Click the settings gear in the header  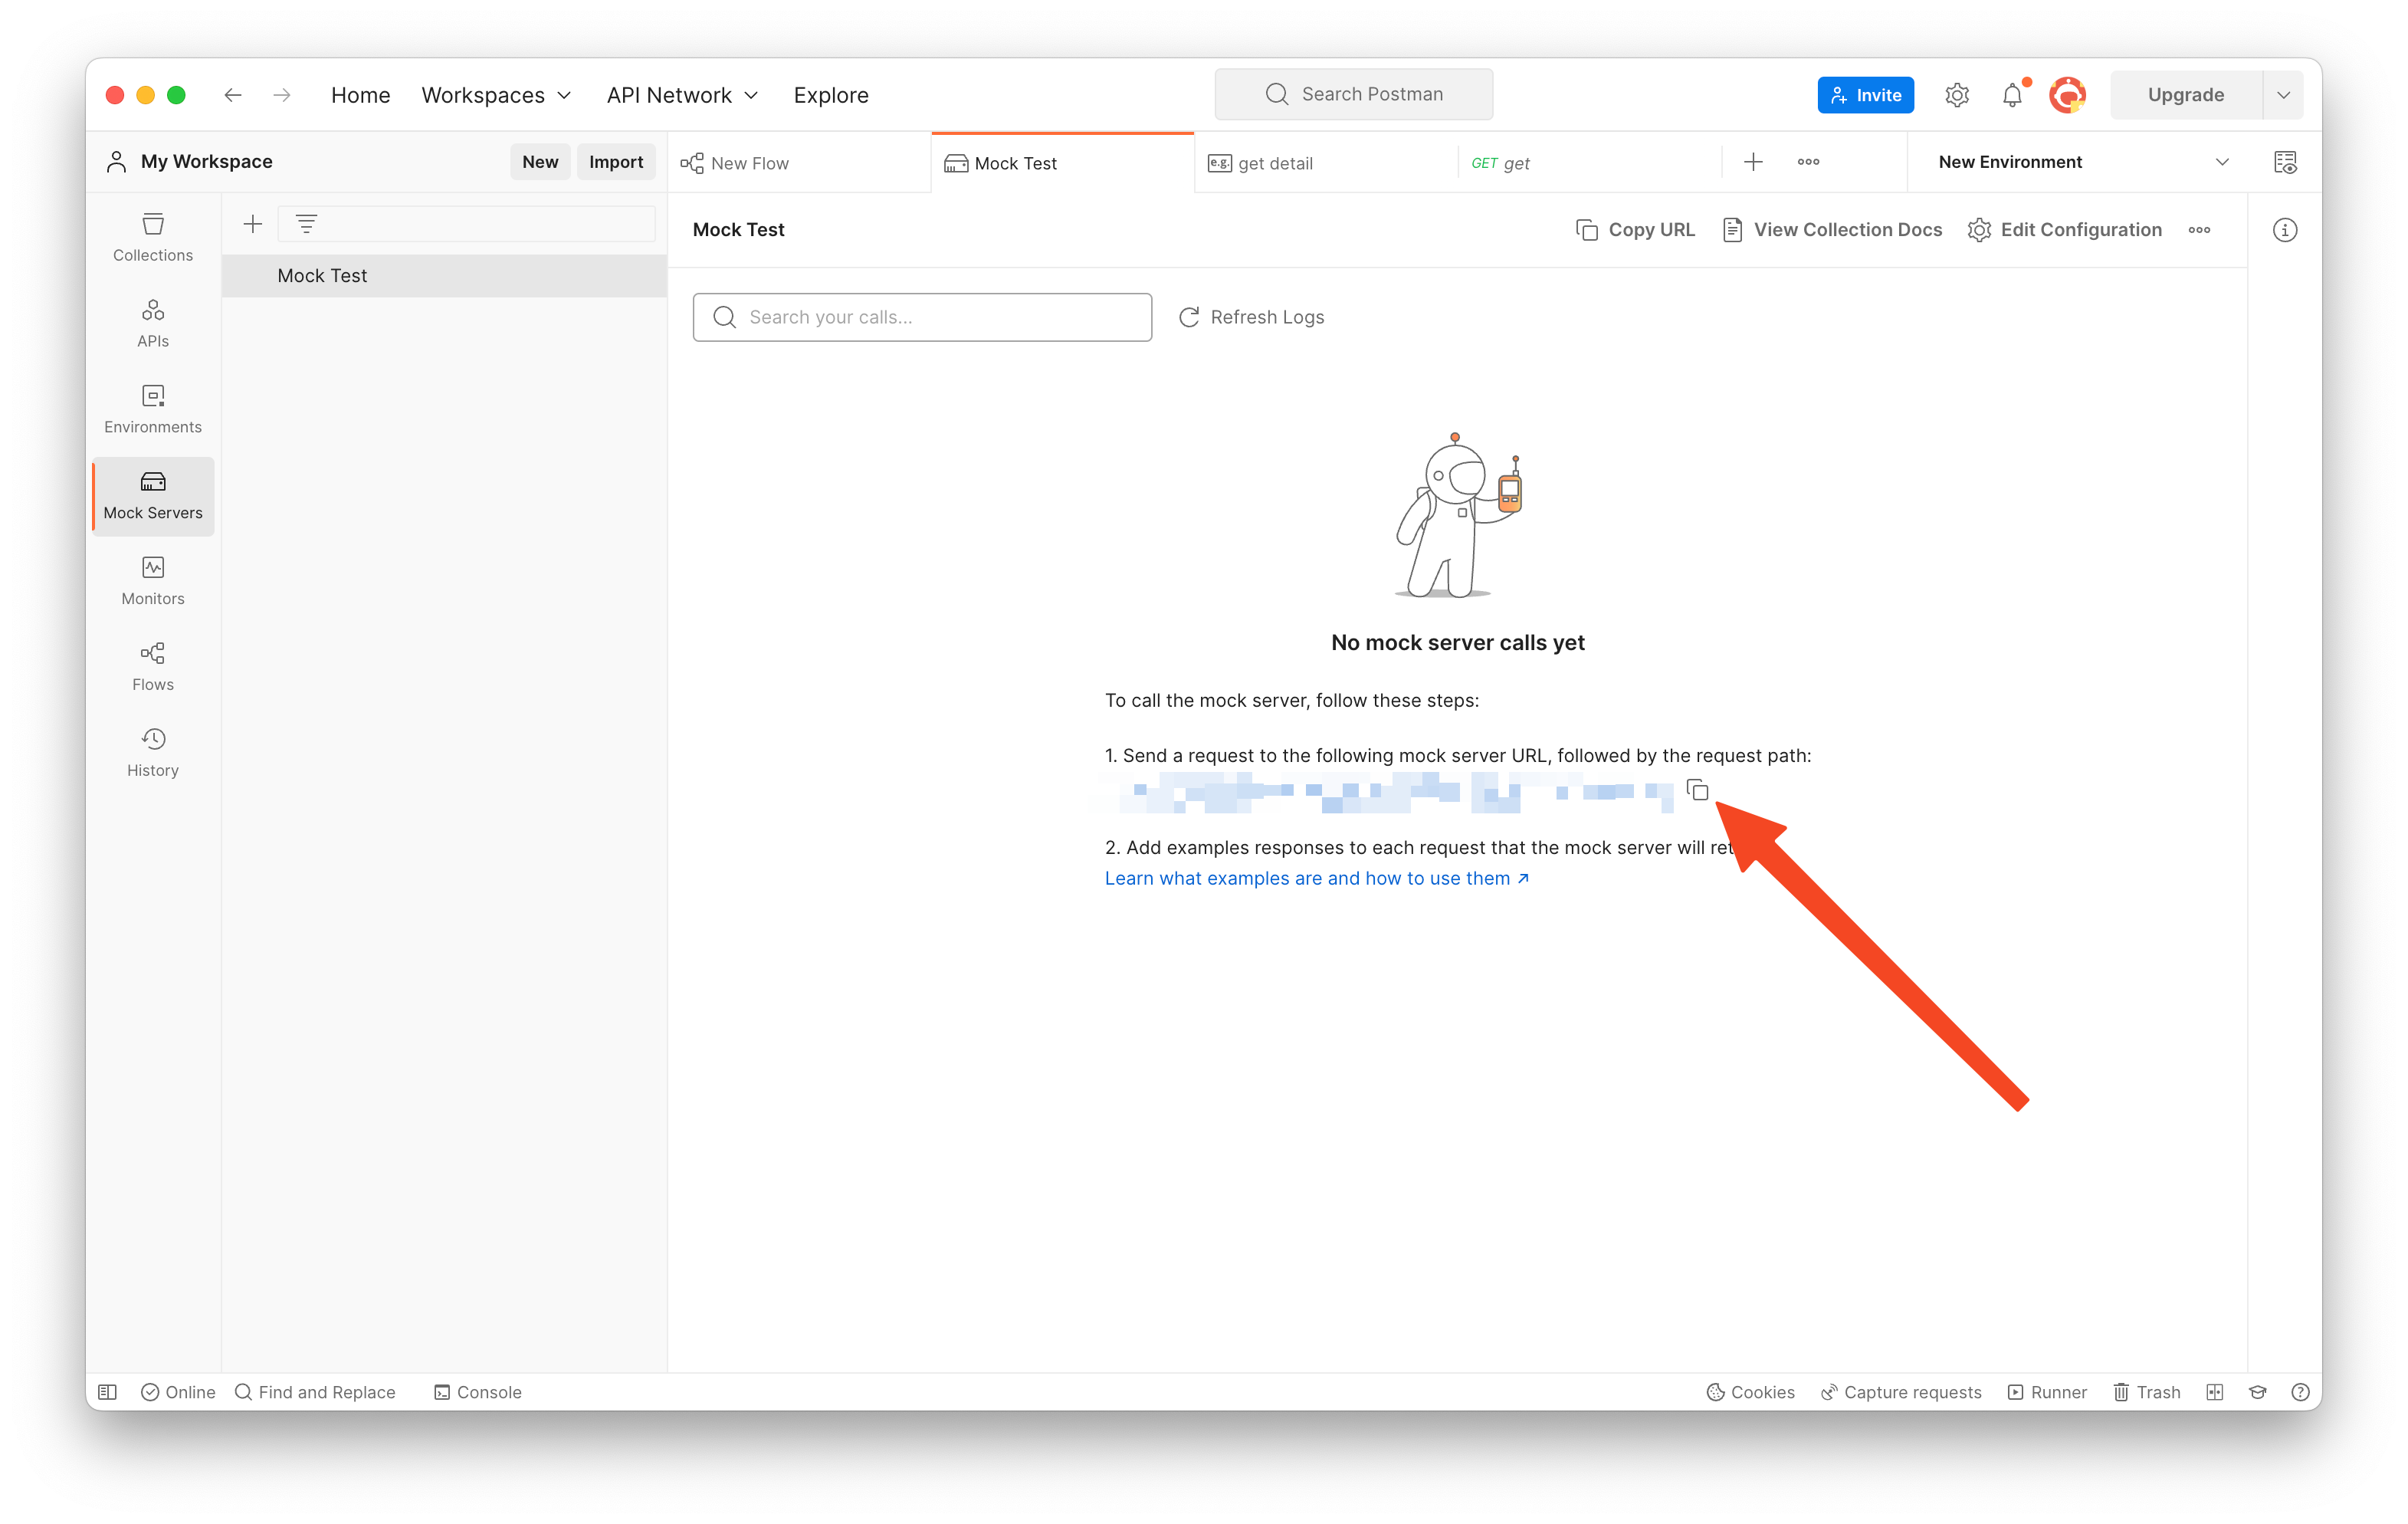(1956, 95)
